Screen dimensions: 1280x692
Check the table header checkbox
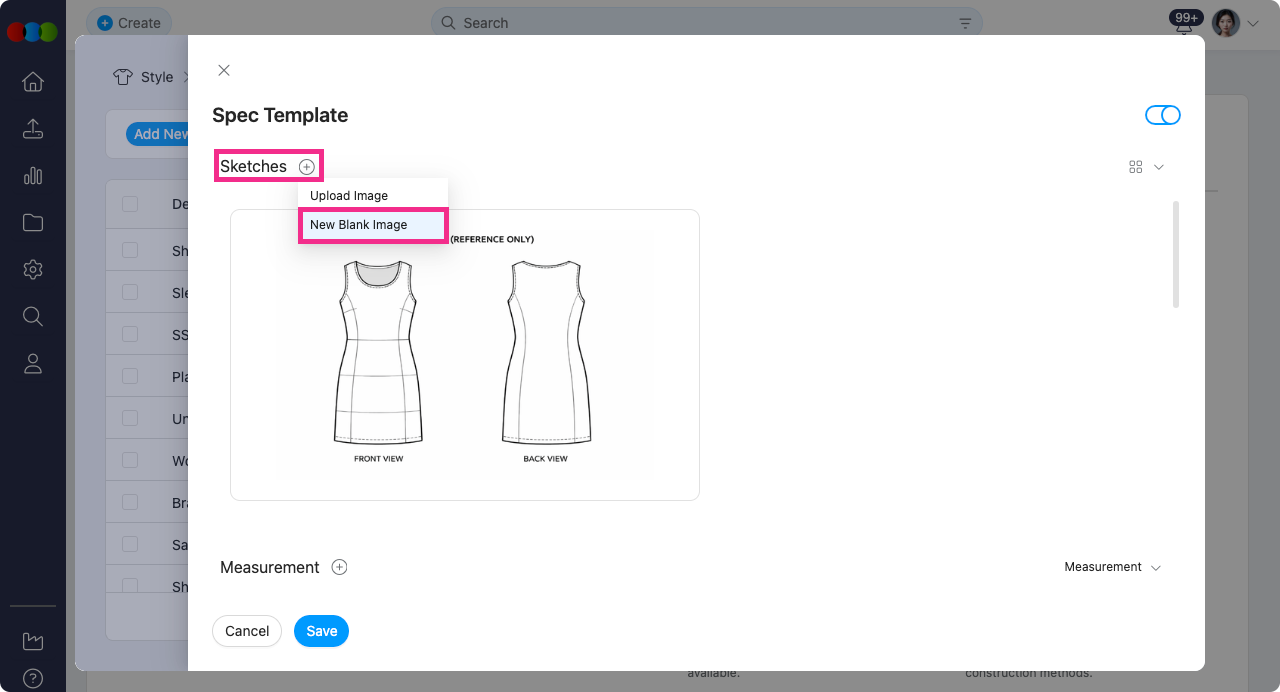tap(130, 204)
